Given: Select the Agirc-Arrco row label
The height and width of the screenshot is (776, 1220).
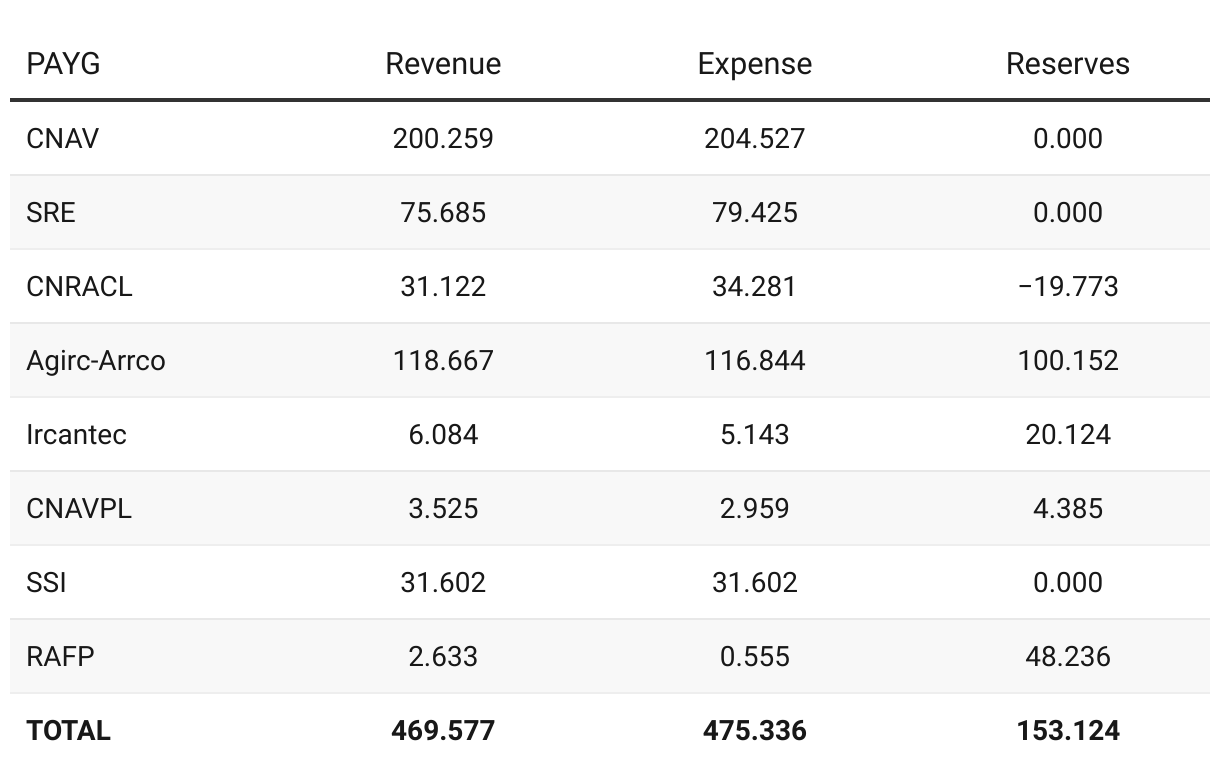Looking at the screenshot, I should 96,360.
